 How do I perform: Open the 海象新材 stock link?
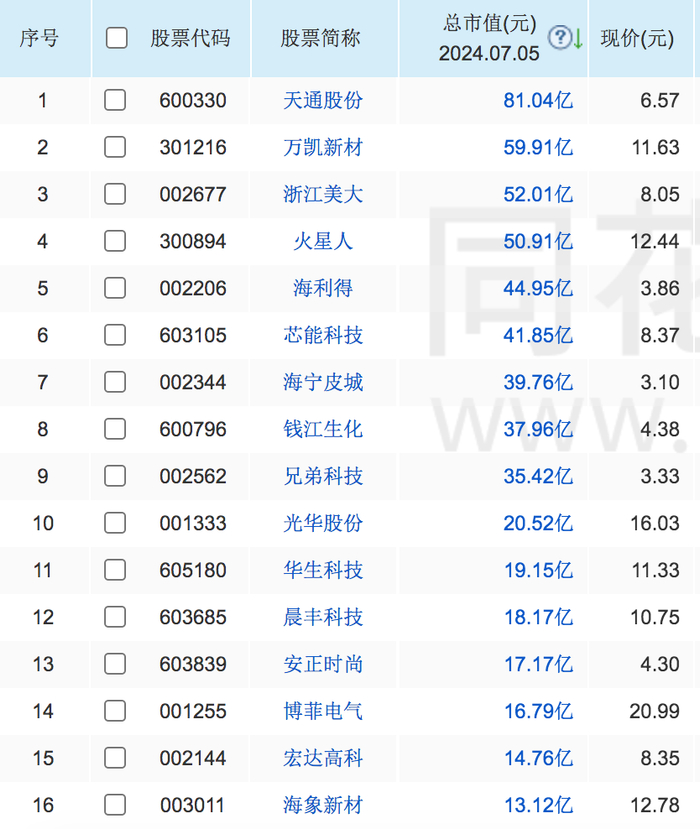pos(323,805)
